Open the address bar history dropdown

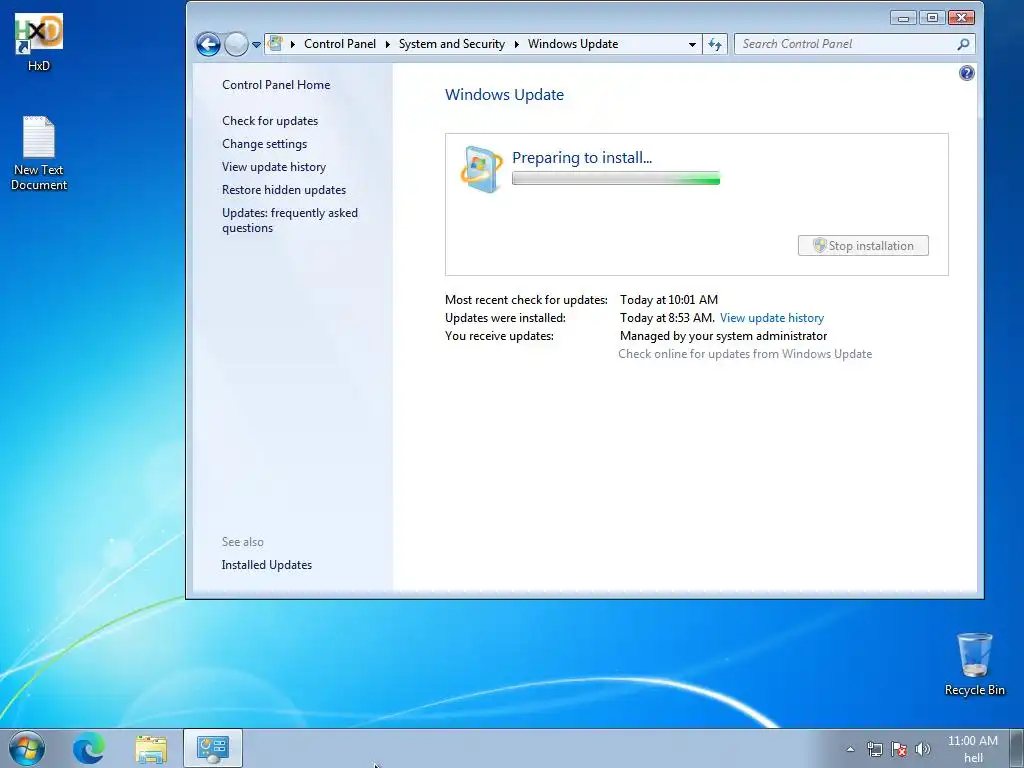tap(692, 44)
